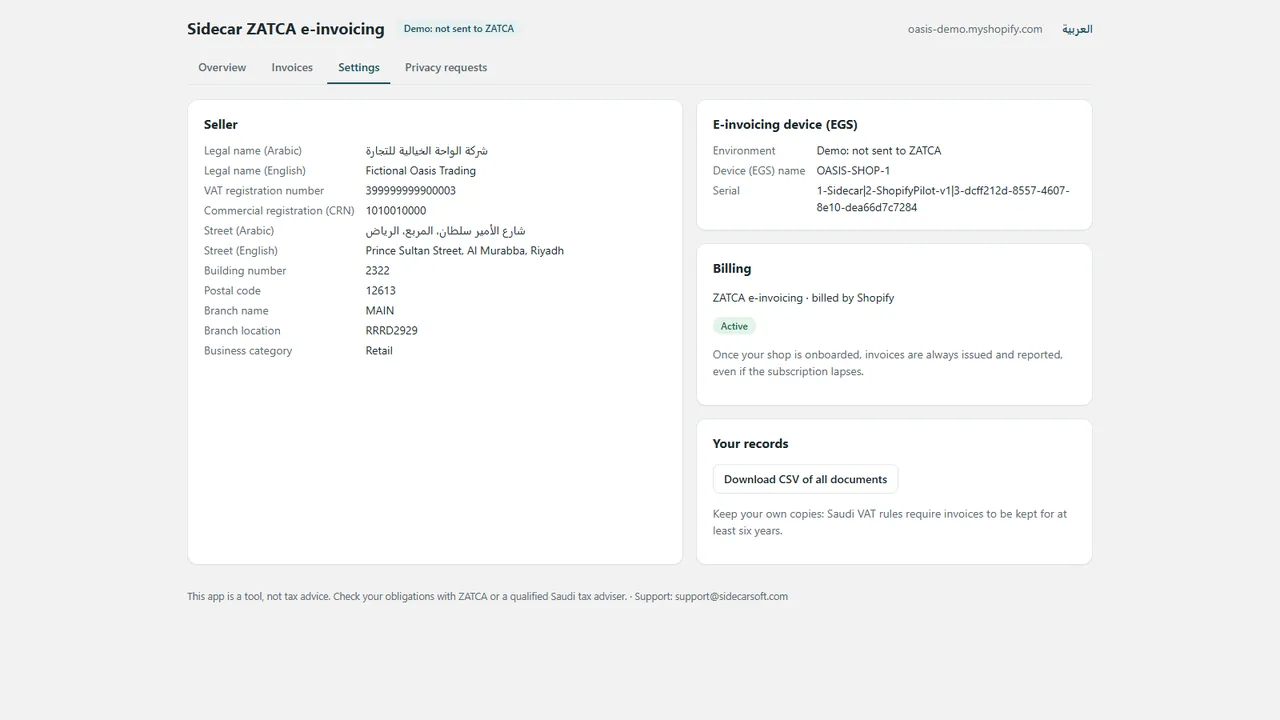Click the VAT registration number label
1280x720 pixels.
[x=264, y=191]
